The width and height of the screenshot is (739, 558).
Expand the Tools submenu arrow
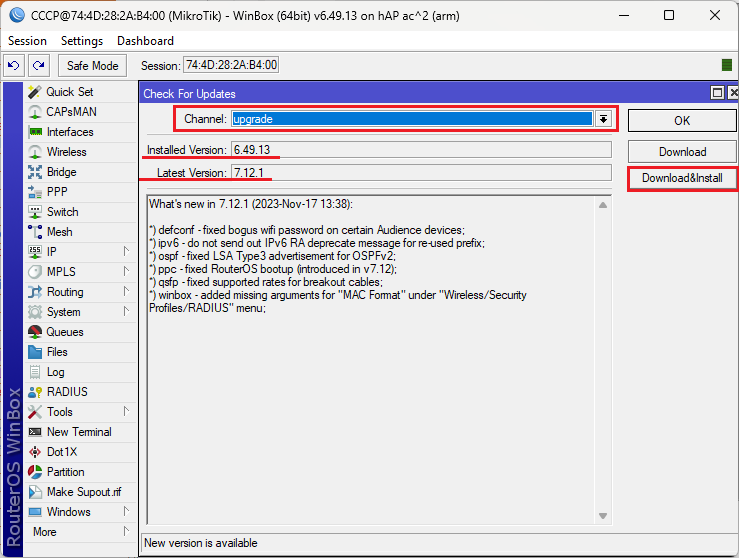126,411
